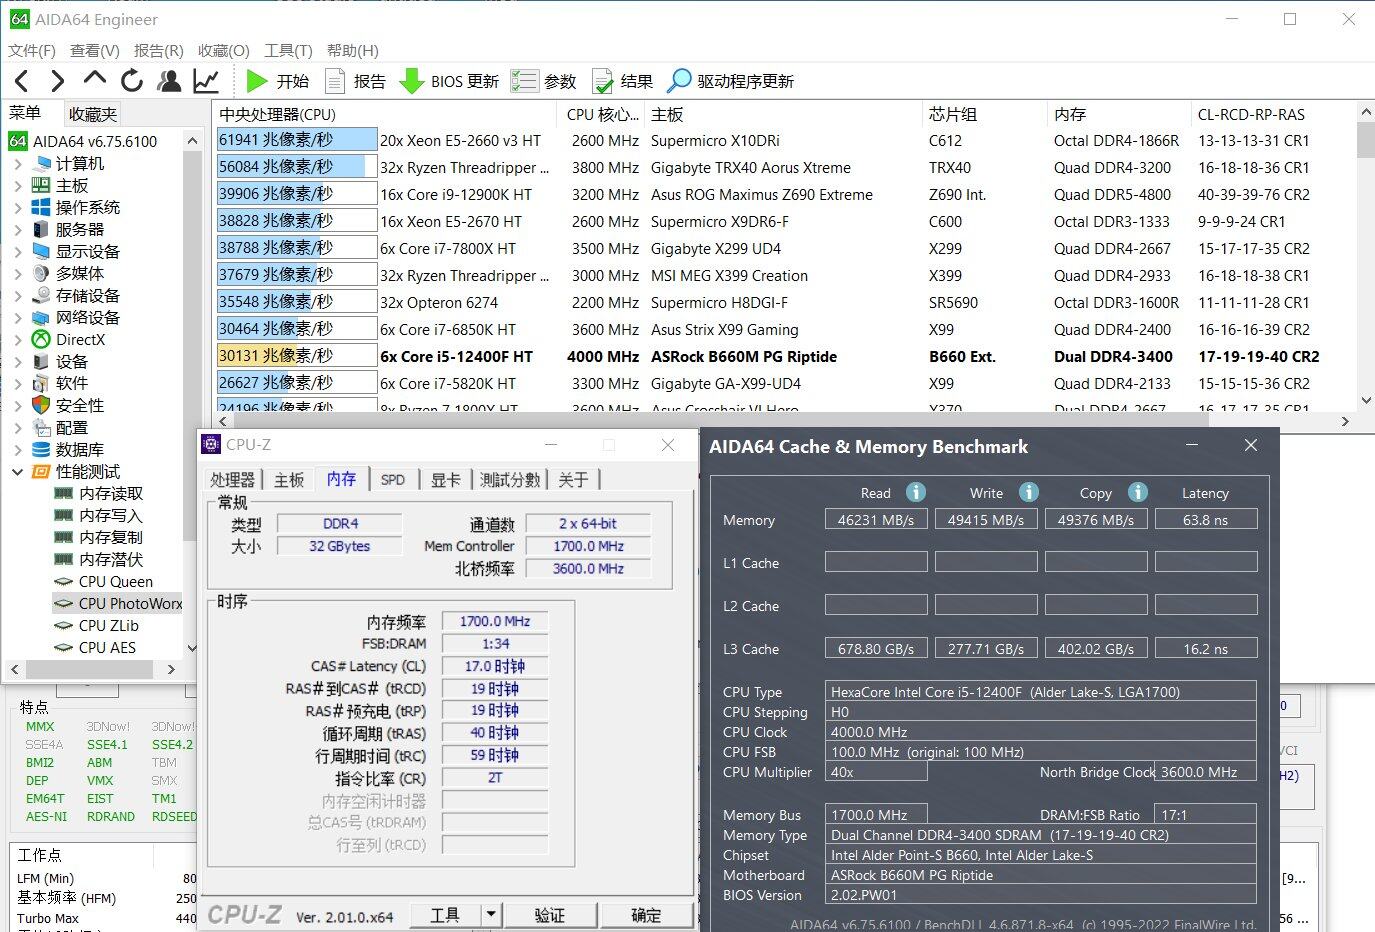The height and width of the screenshot is (932, 1375).
Task: Open the 帮助(H) menu
Action: pos(352,50)
